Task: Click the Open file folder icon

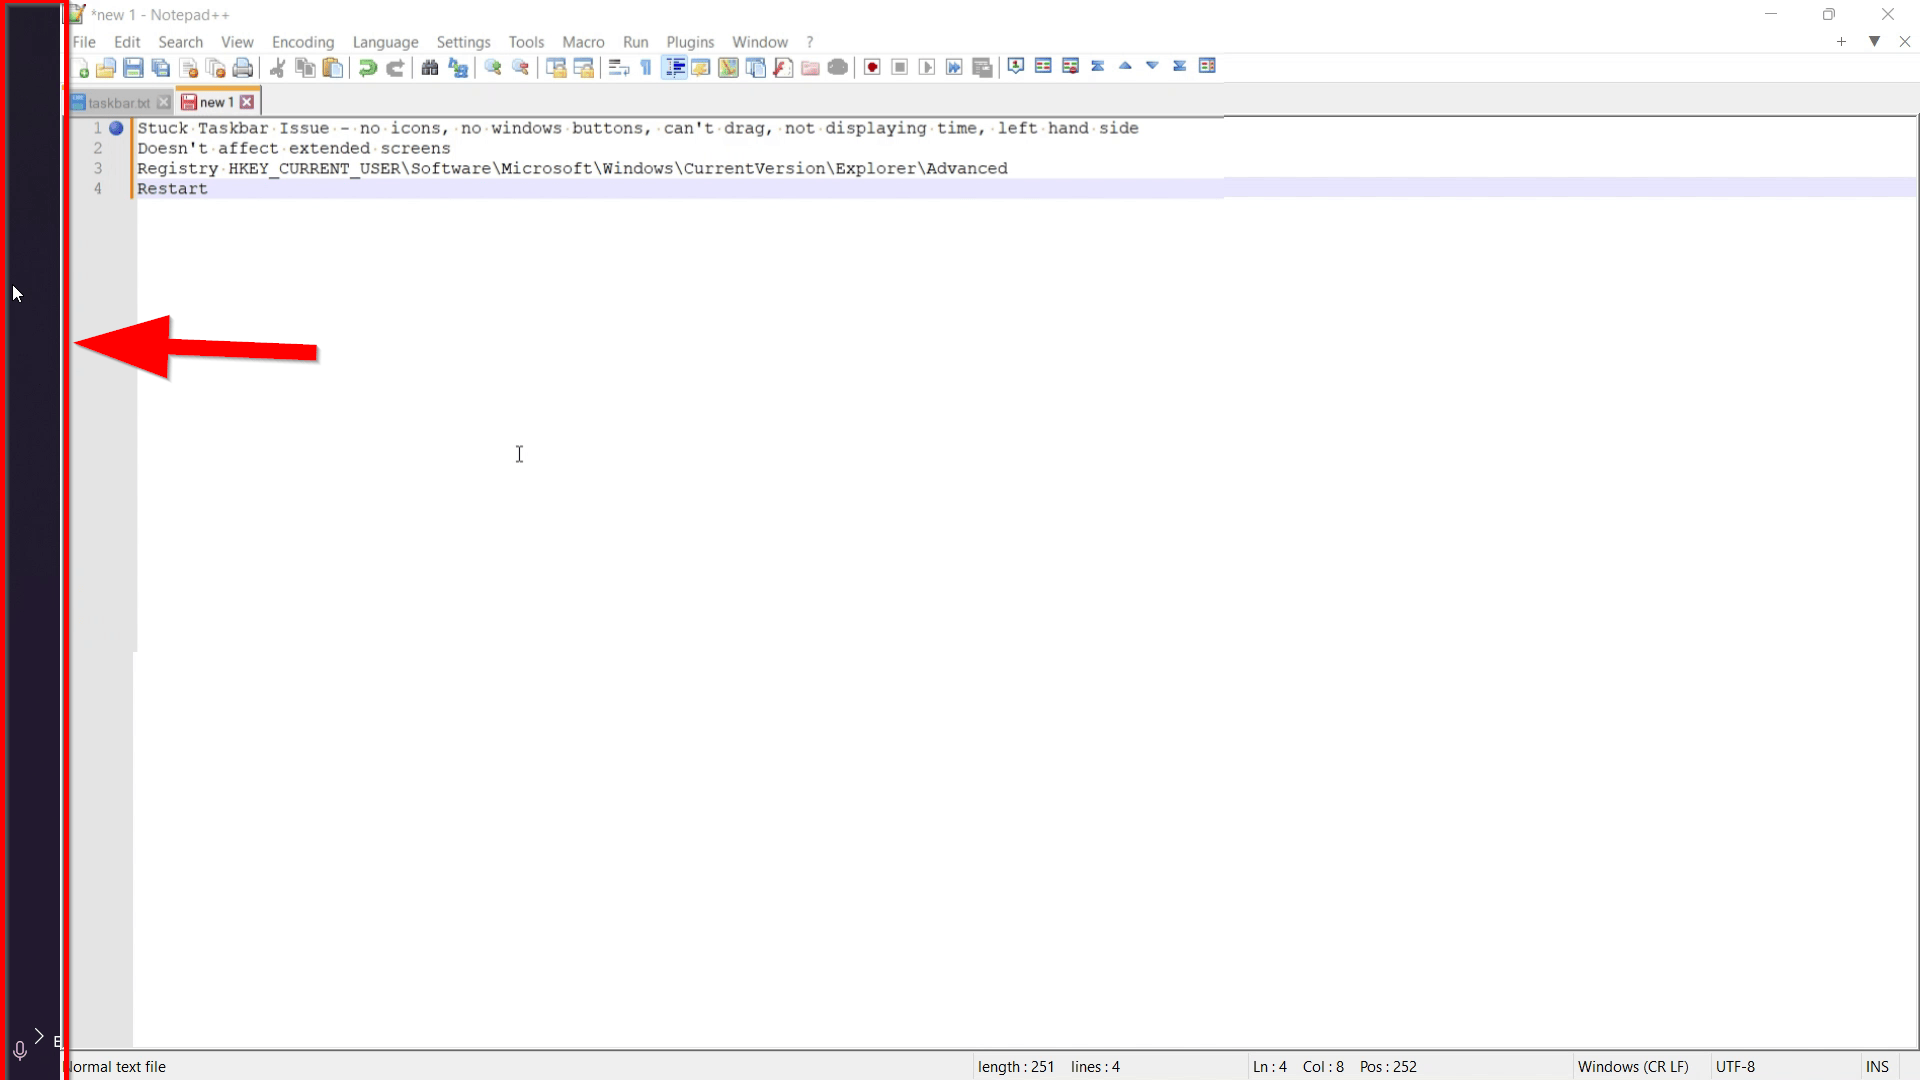Action: (106, 67)
